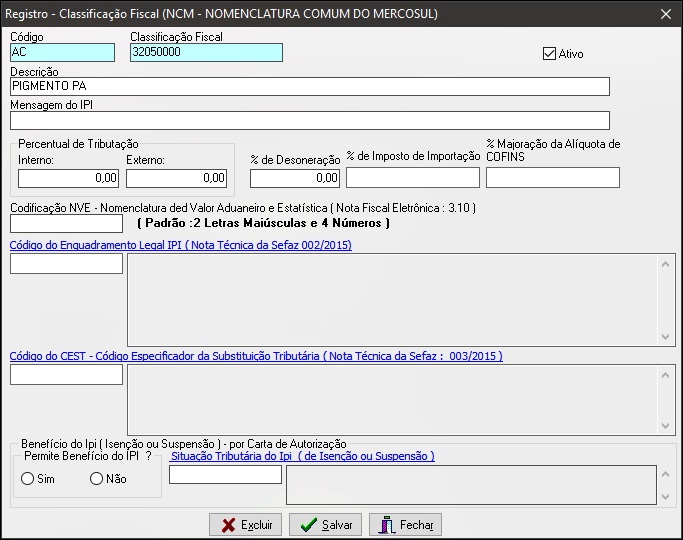Open the Código do Enquadramento Legal IPI link

click(x=181, y=245)
